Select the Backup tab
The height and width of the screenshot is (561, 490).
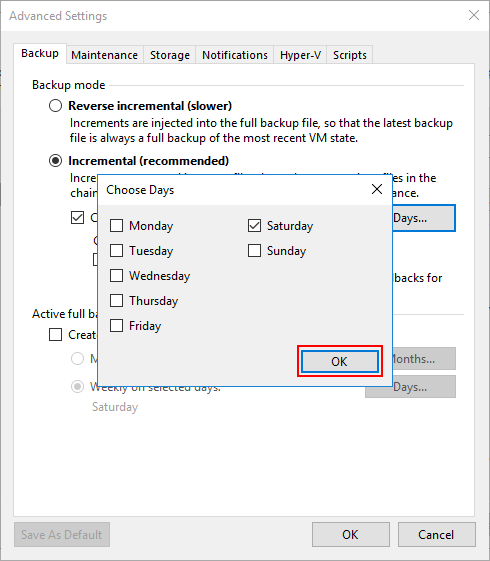[40, 54]
